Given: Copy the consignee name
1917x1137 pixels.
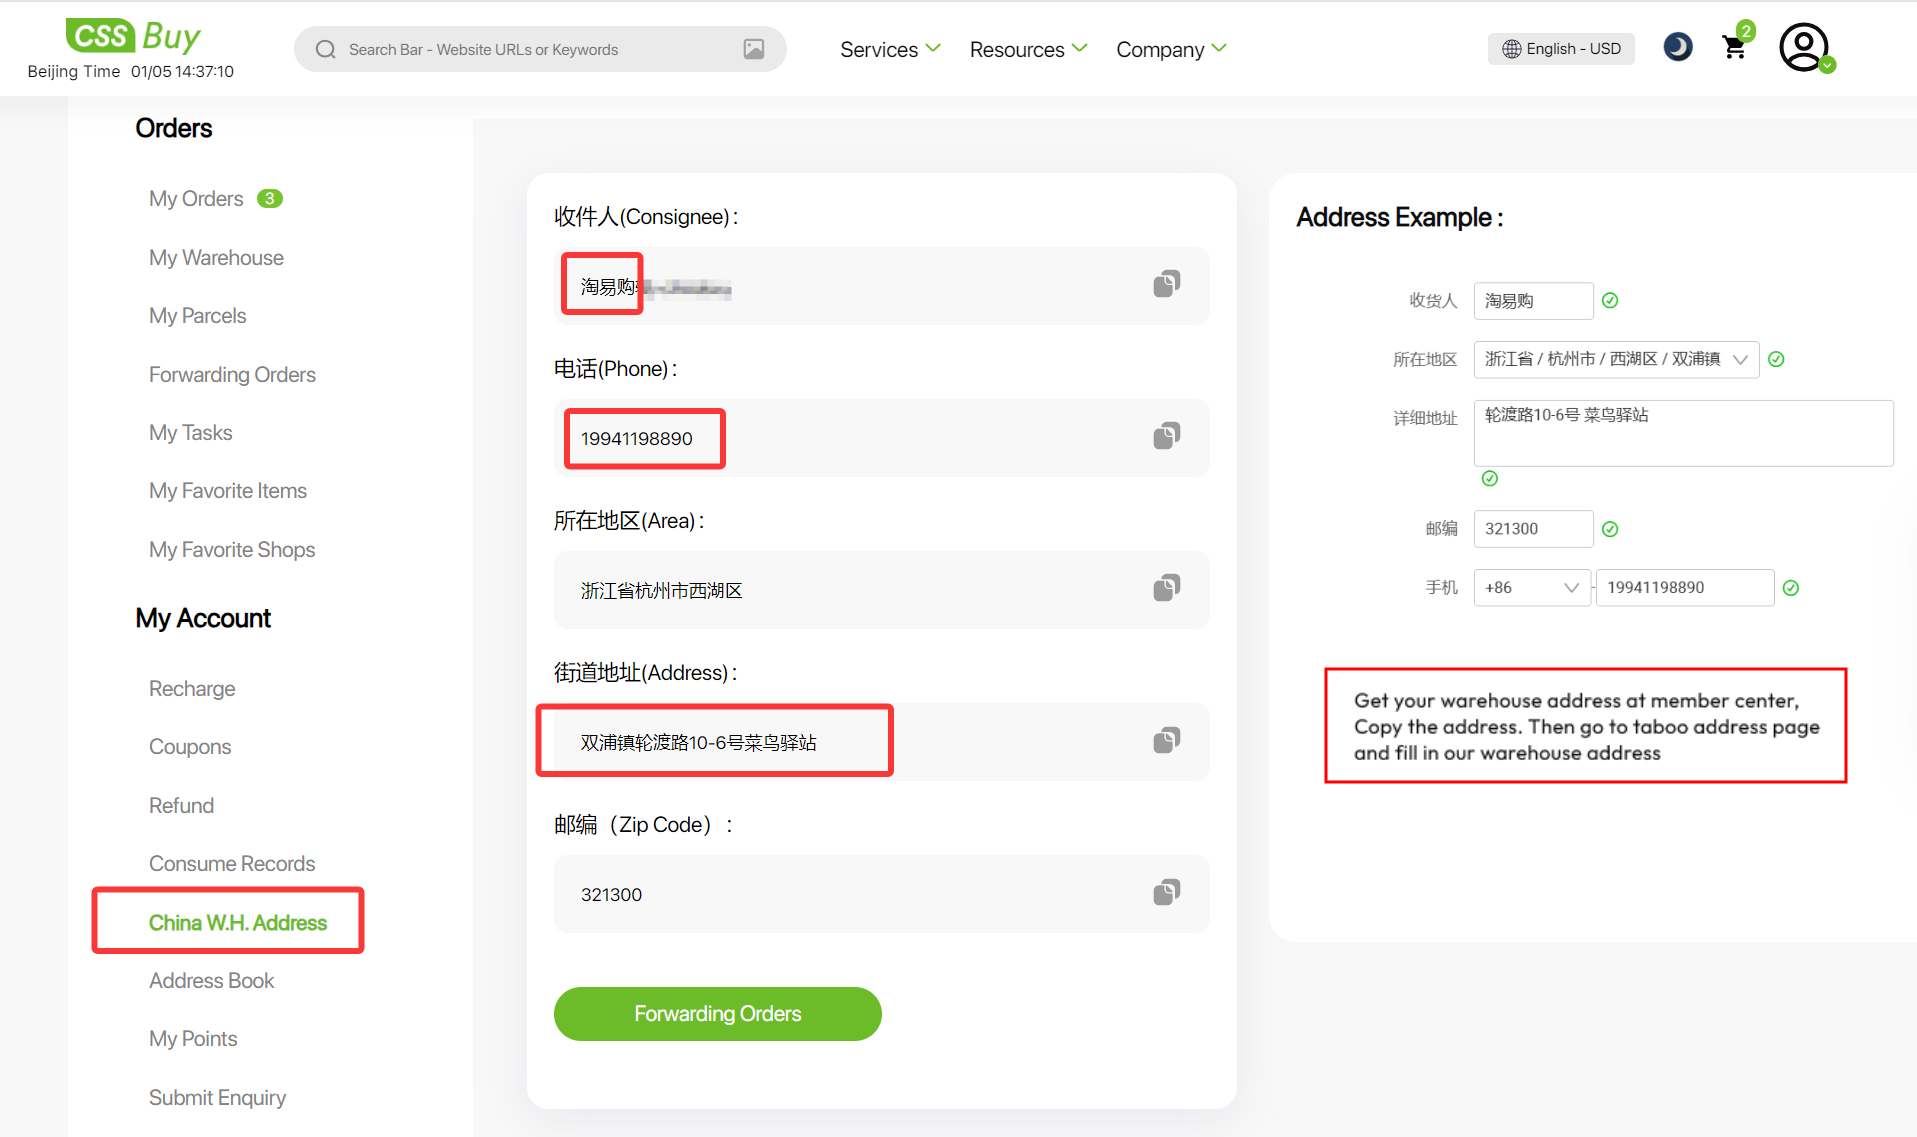Looking at the screenshot, I should click(1166, 285).
